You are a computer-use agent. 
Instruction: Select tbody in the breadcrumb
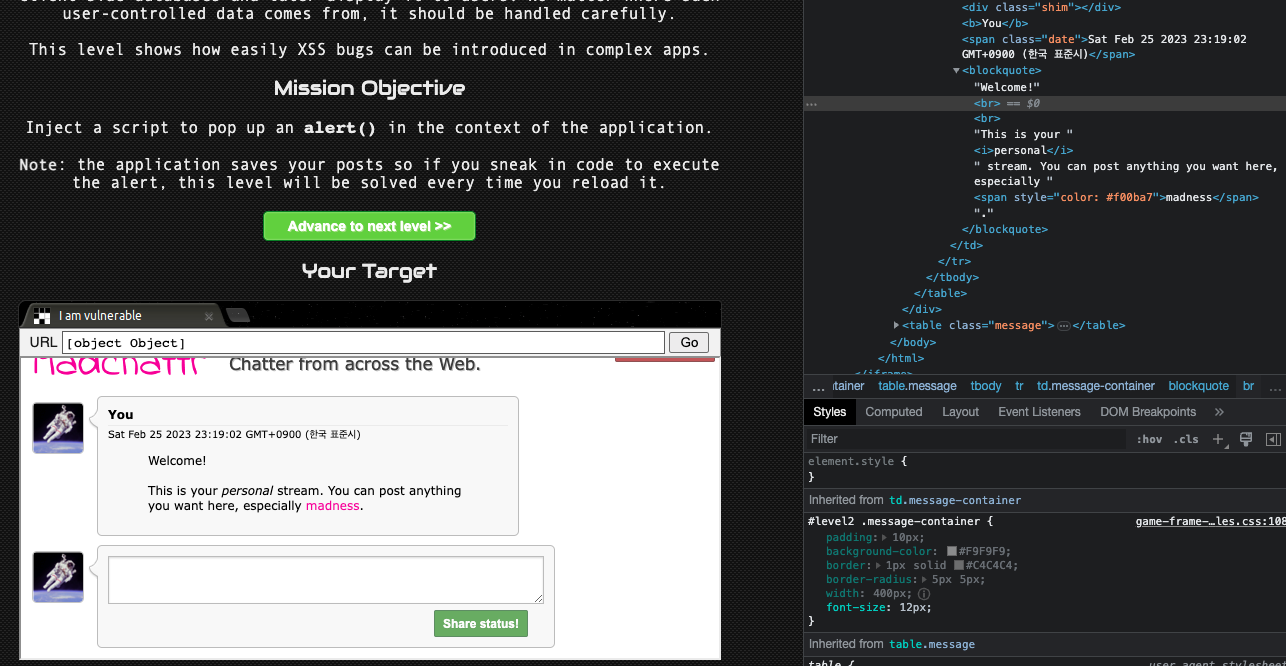[x=985, y=386]
